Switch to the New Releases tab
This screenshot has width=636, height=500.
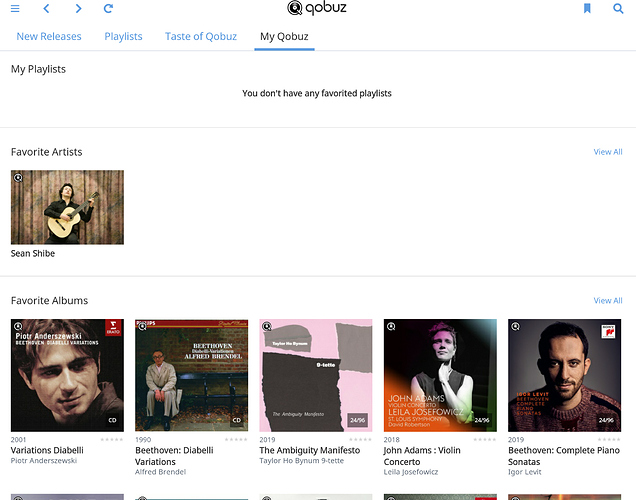click(49, 36)
